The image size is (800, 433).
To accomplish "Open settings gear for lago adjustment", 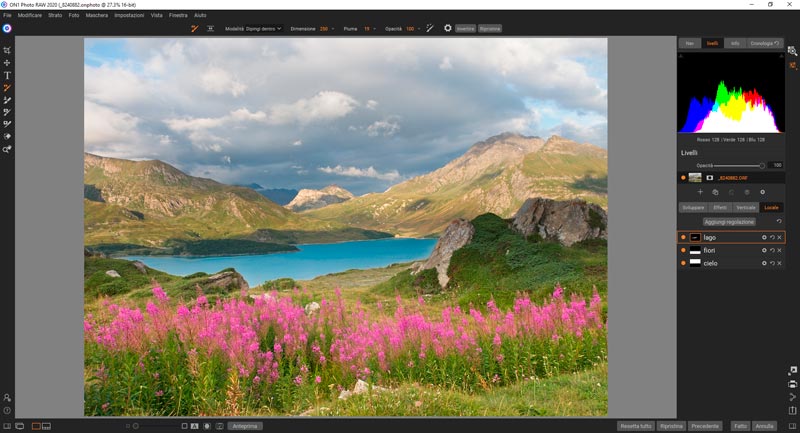I will 764,237.
